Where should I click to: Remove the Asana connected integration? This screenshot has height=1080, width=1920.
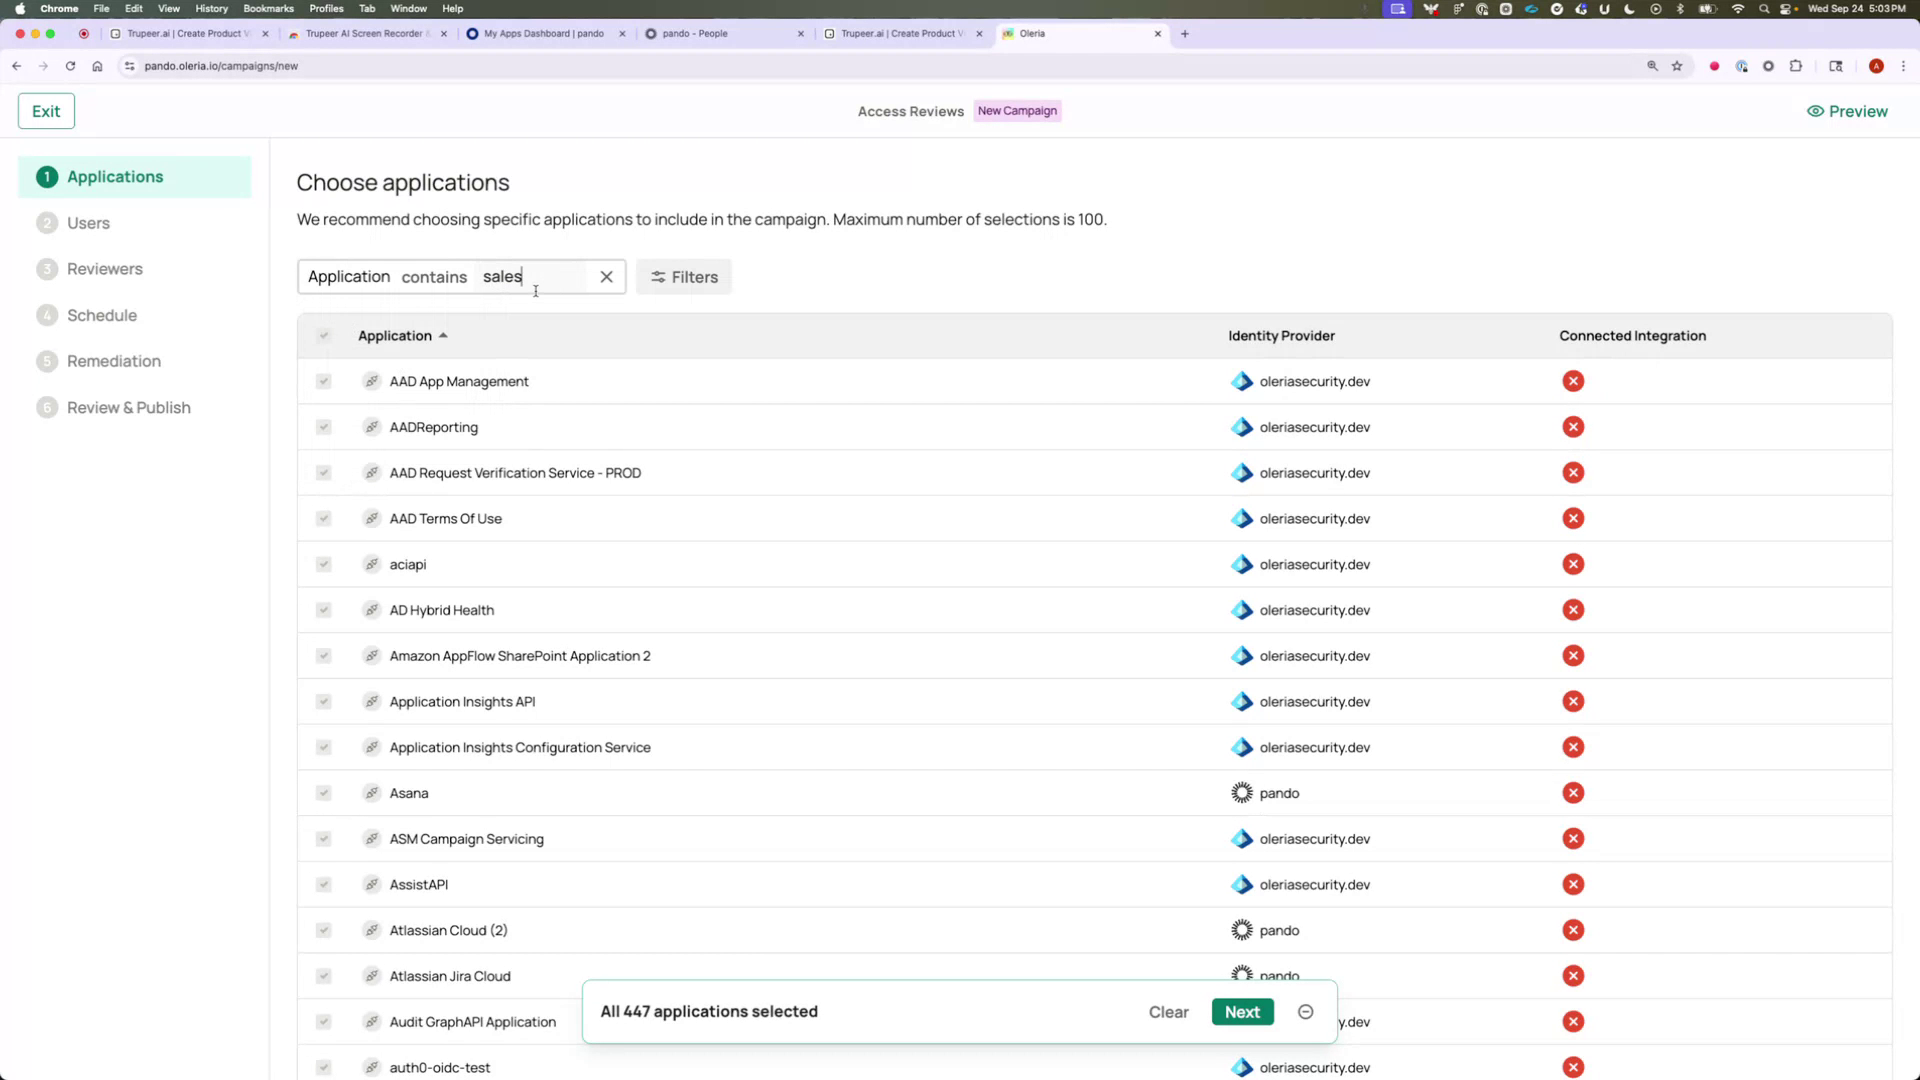(x=1573, y=792)
